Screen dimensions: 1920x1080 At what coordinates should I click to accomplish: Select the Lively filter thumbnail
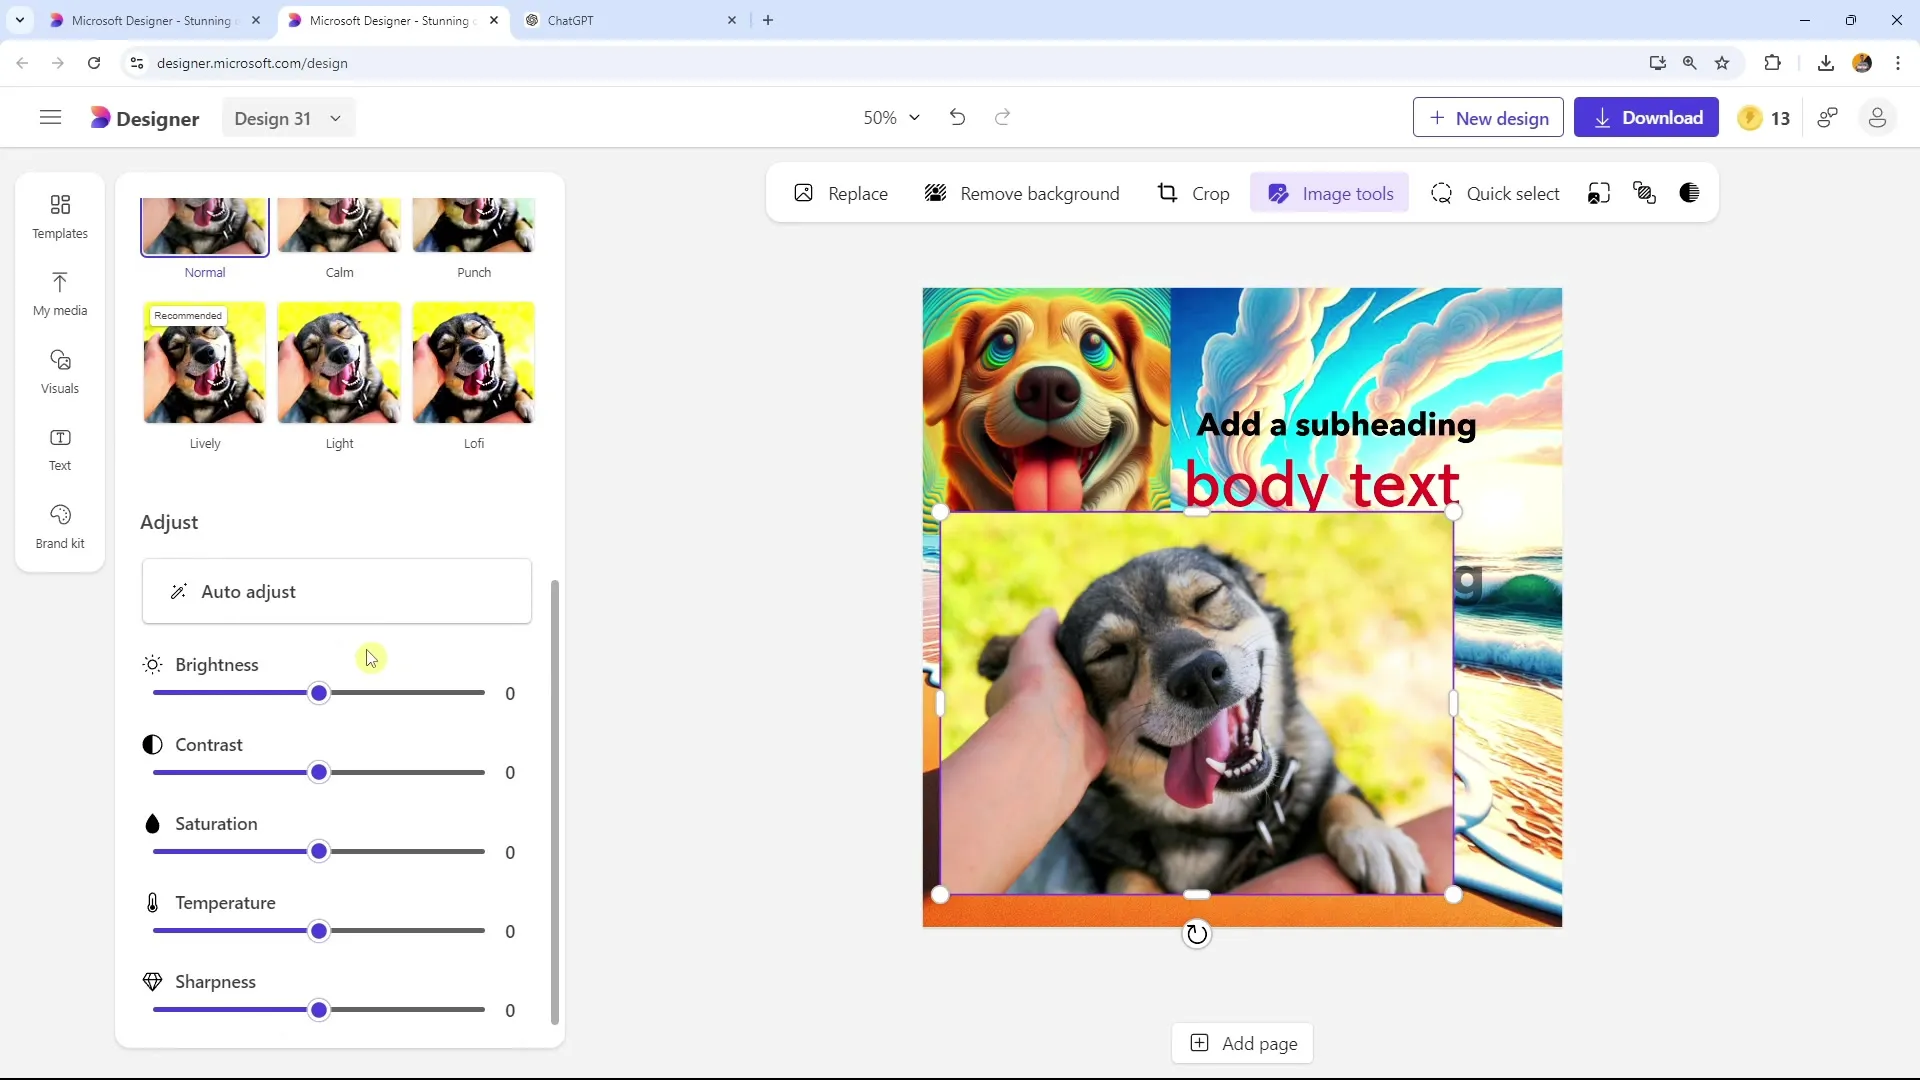(206, 363)
